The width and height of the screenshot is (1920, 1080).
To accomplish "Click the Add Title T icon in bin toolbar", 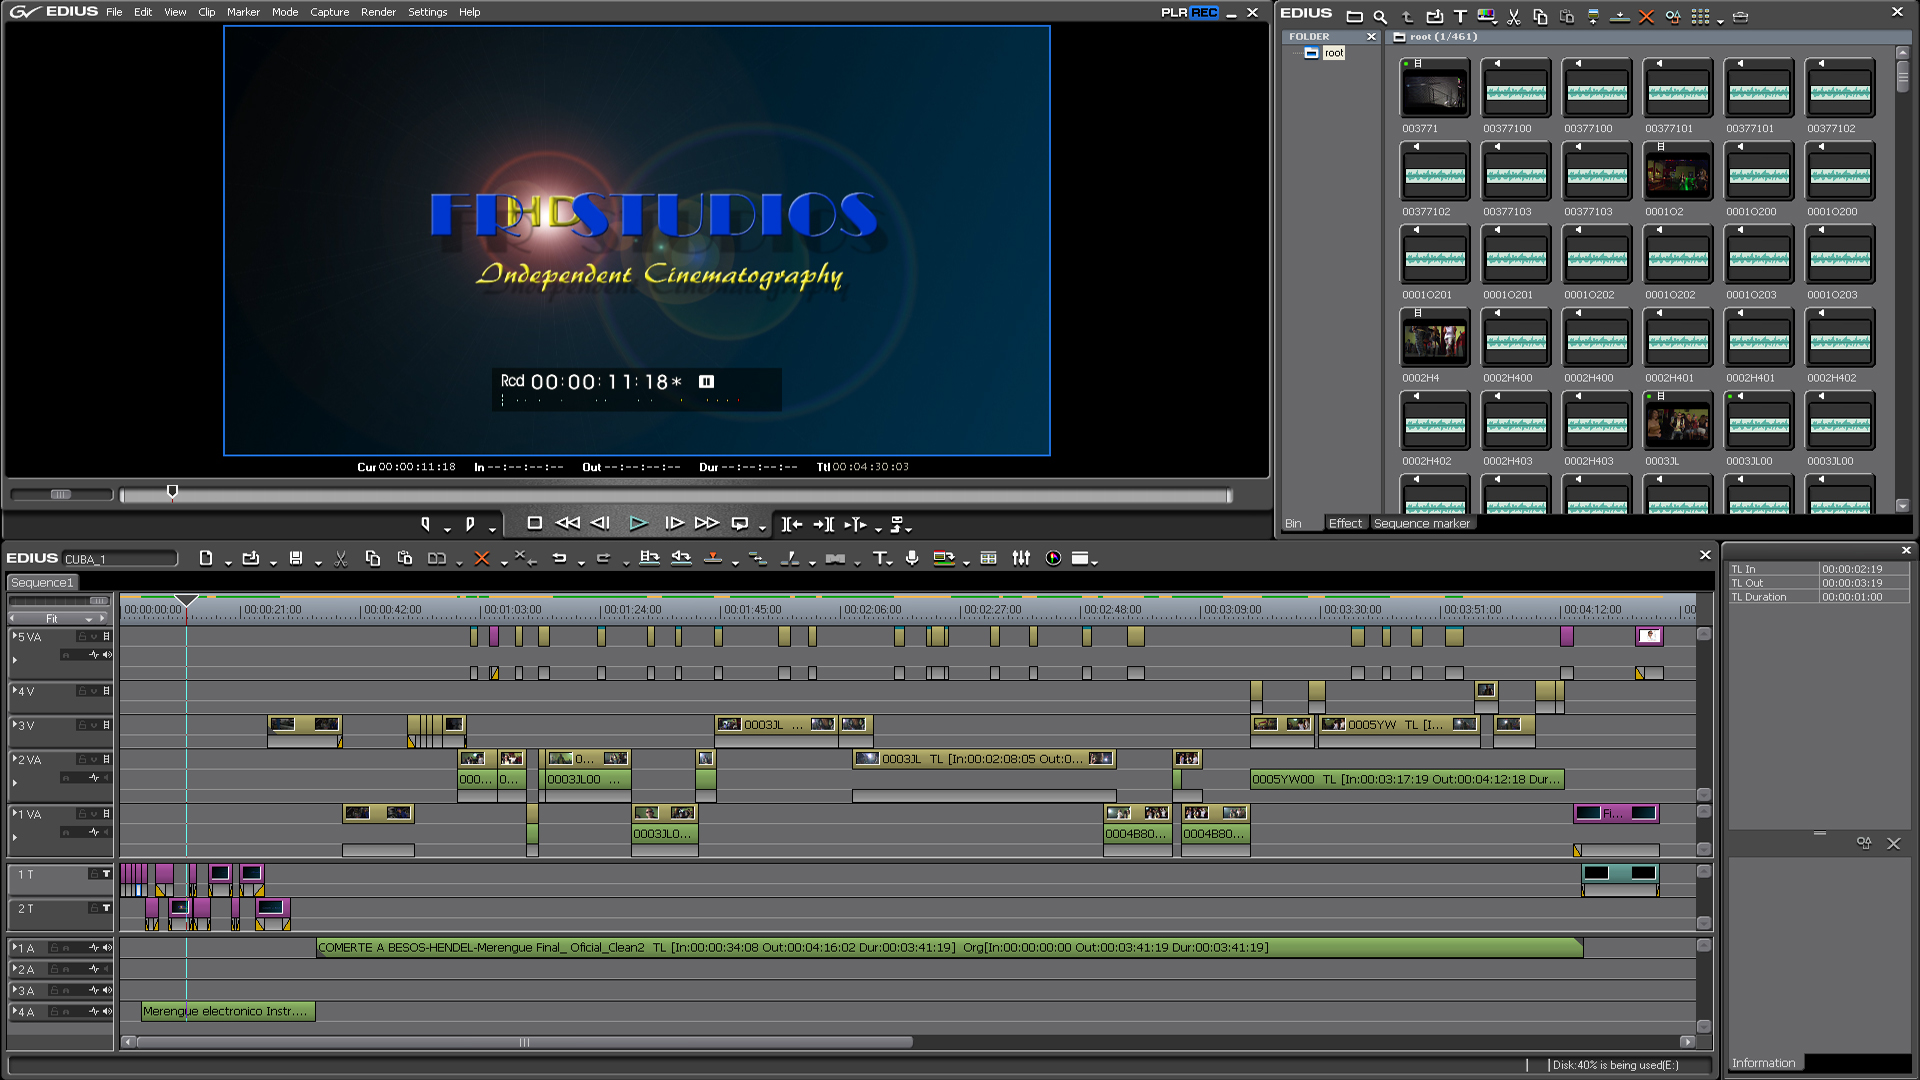I will pos(1460,16).
